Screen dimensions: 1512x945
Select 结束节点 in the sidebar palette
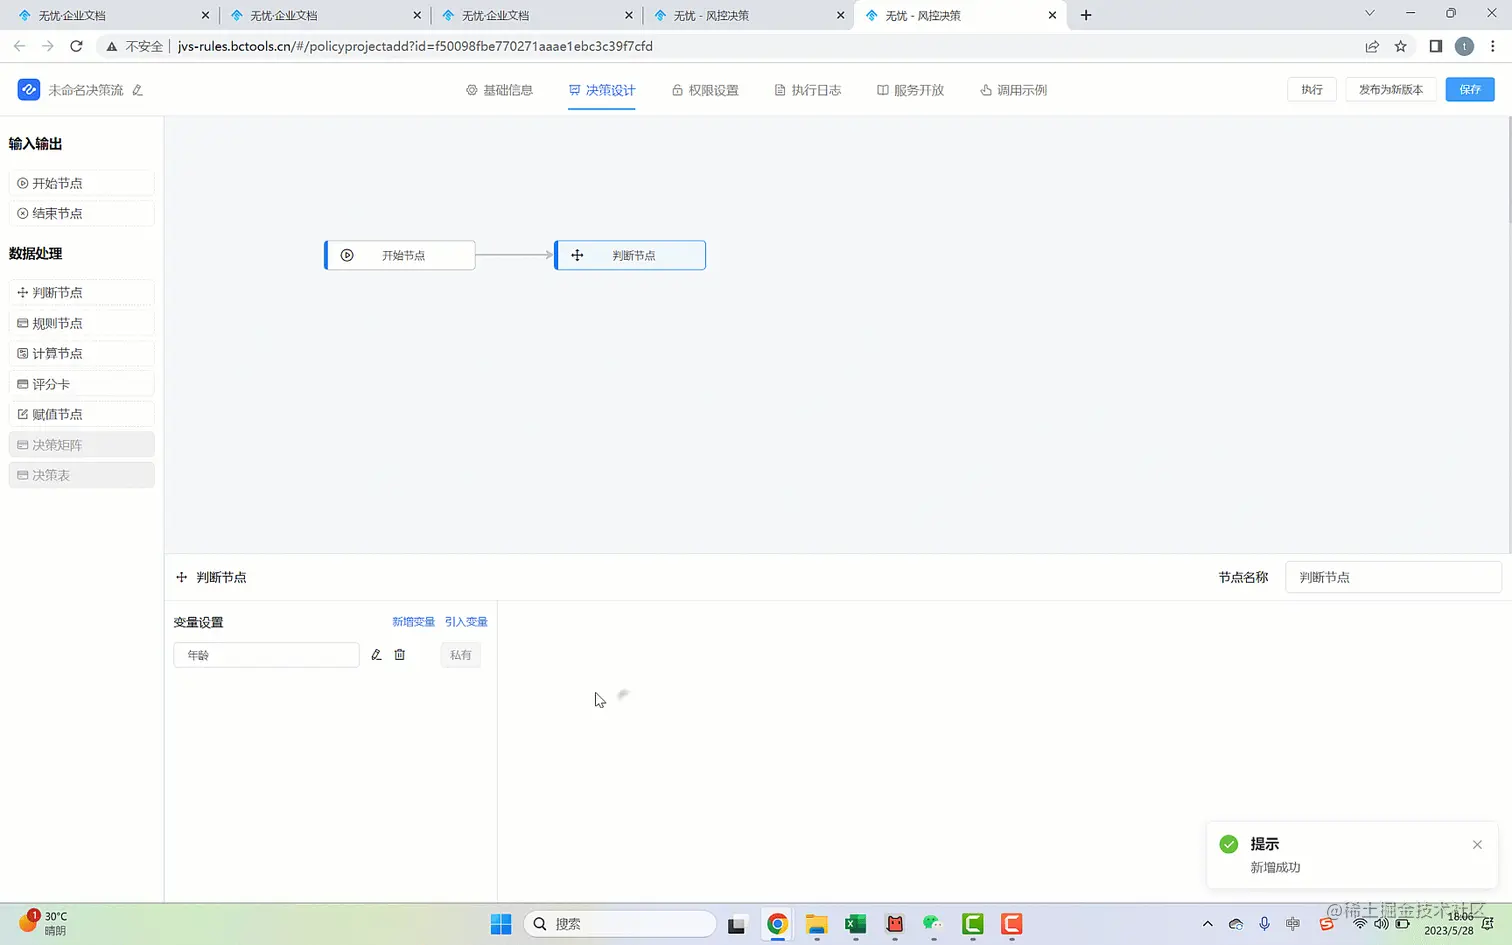pyautogui.click(x=82, y=213)
